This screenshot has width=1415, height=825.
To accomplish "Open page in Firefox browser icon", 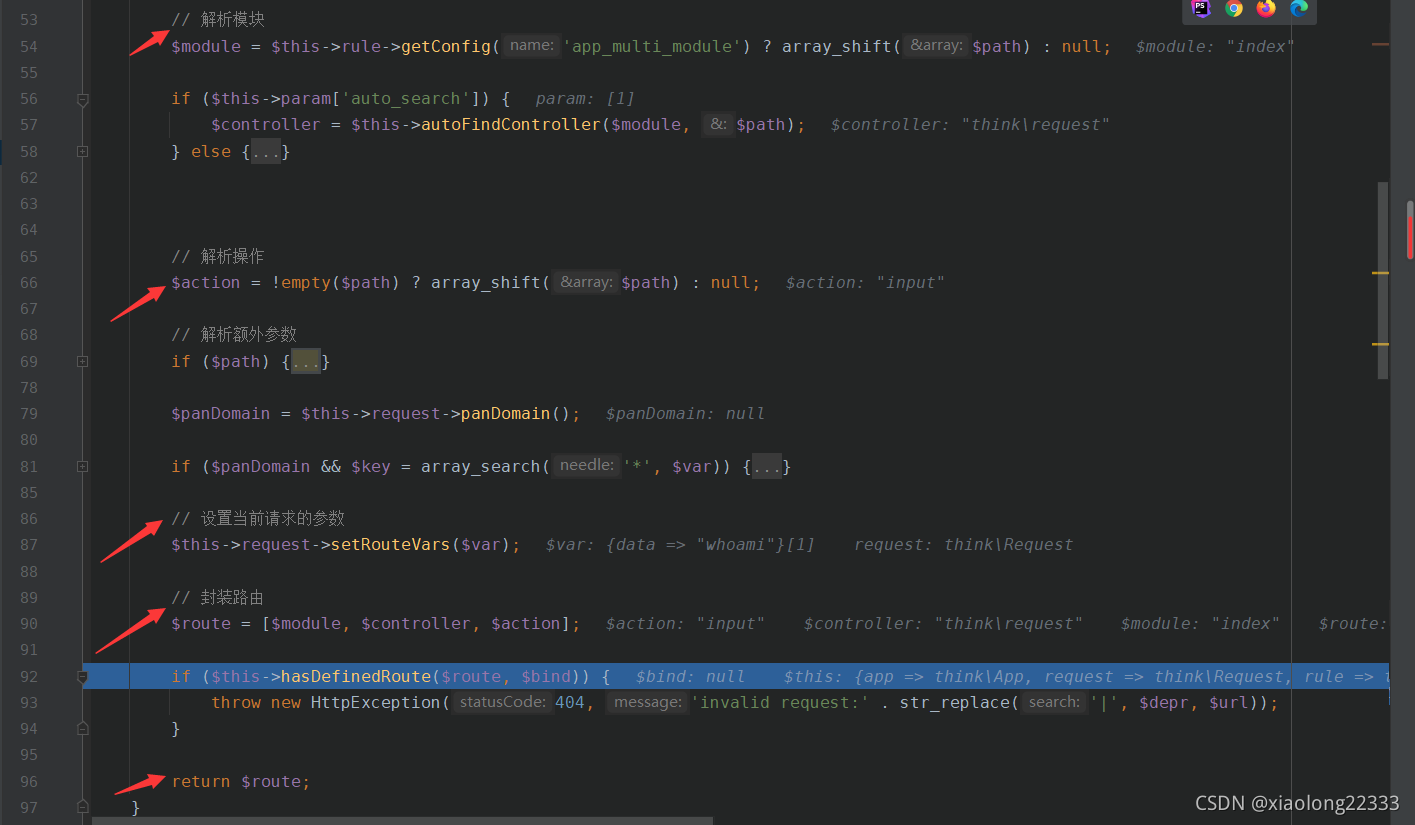I will coord(1266,8).
